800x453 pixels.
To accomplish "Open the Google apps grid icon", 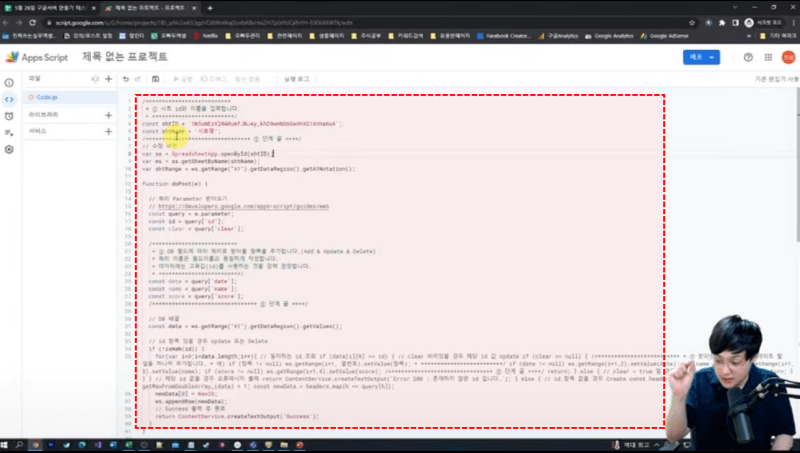I will click(768, 58).
